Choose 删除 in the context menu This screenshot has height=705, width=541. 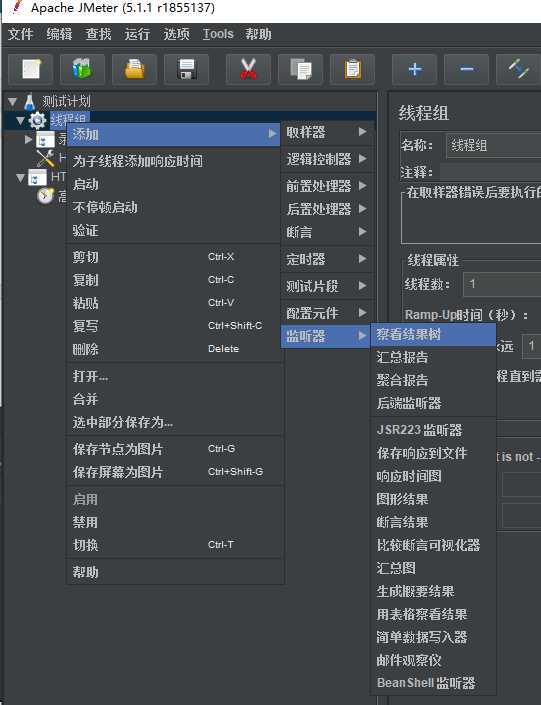(174, 349)
